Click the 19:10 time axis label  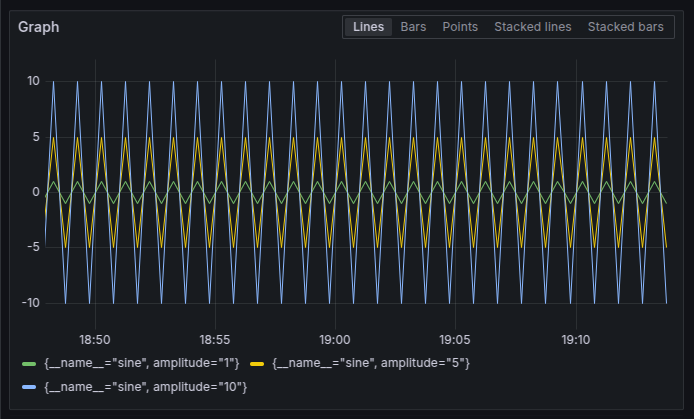coord(576,340)
